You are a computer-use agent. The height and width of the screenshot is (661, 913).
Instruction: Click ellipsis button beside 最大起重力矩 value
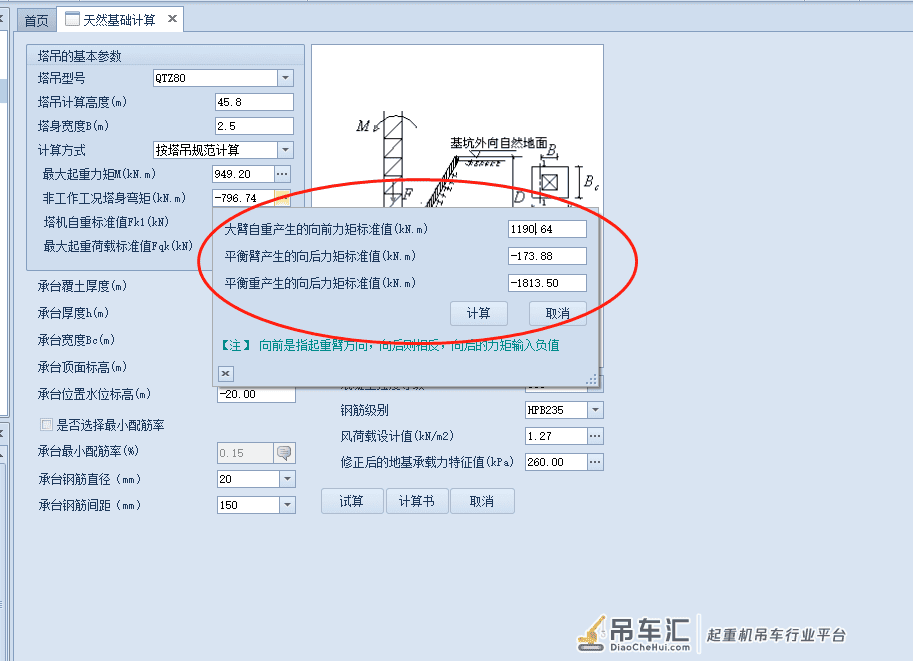click(282, 174)
